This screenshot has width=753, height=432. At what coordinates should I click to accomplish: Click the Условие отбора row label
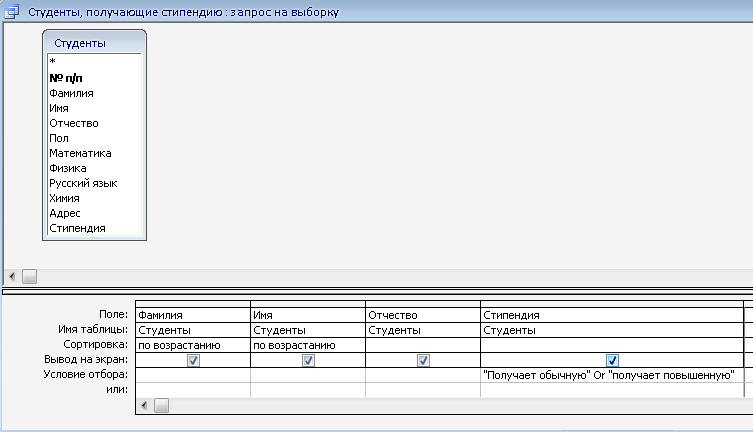tap(85, 374)
